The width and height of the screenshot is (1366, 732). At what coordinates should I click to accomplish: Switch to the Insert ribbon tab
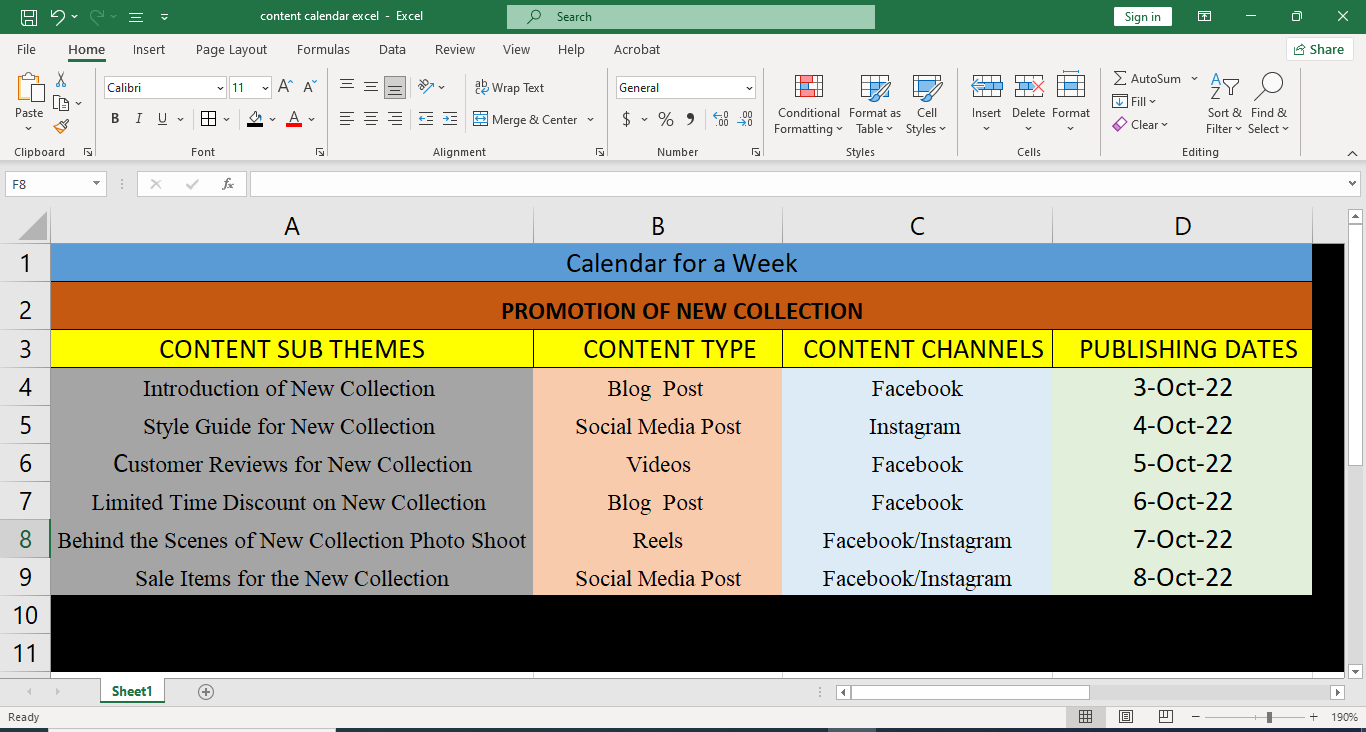click(149, 49)
